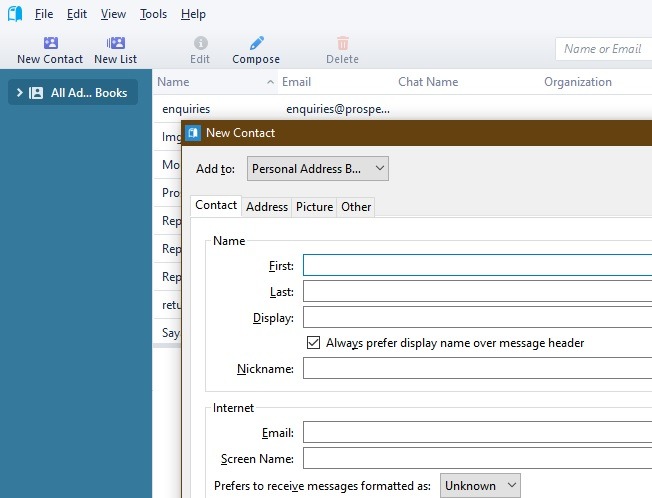Viewport: 652px width, 498px height.
Task: Open the File menu
Action: click(44, 14)
